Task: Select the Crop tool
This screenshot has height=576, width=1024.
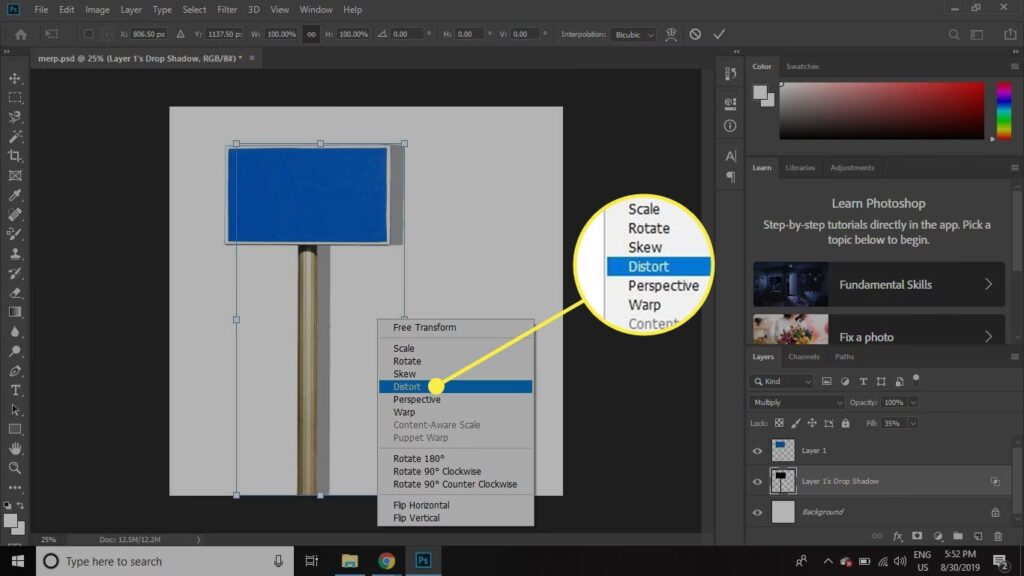Action: click(x=15, y=156)
